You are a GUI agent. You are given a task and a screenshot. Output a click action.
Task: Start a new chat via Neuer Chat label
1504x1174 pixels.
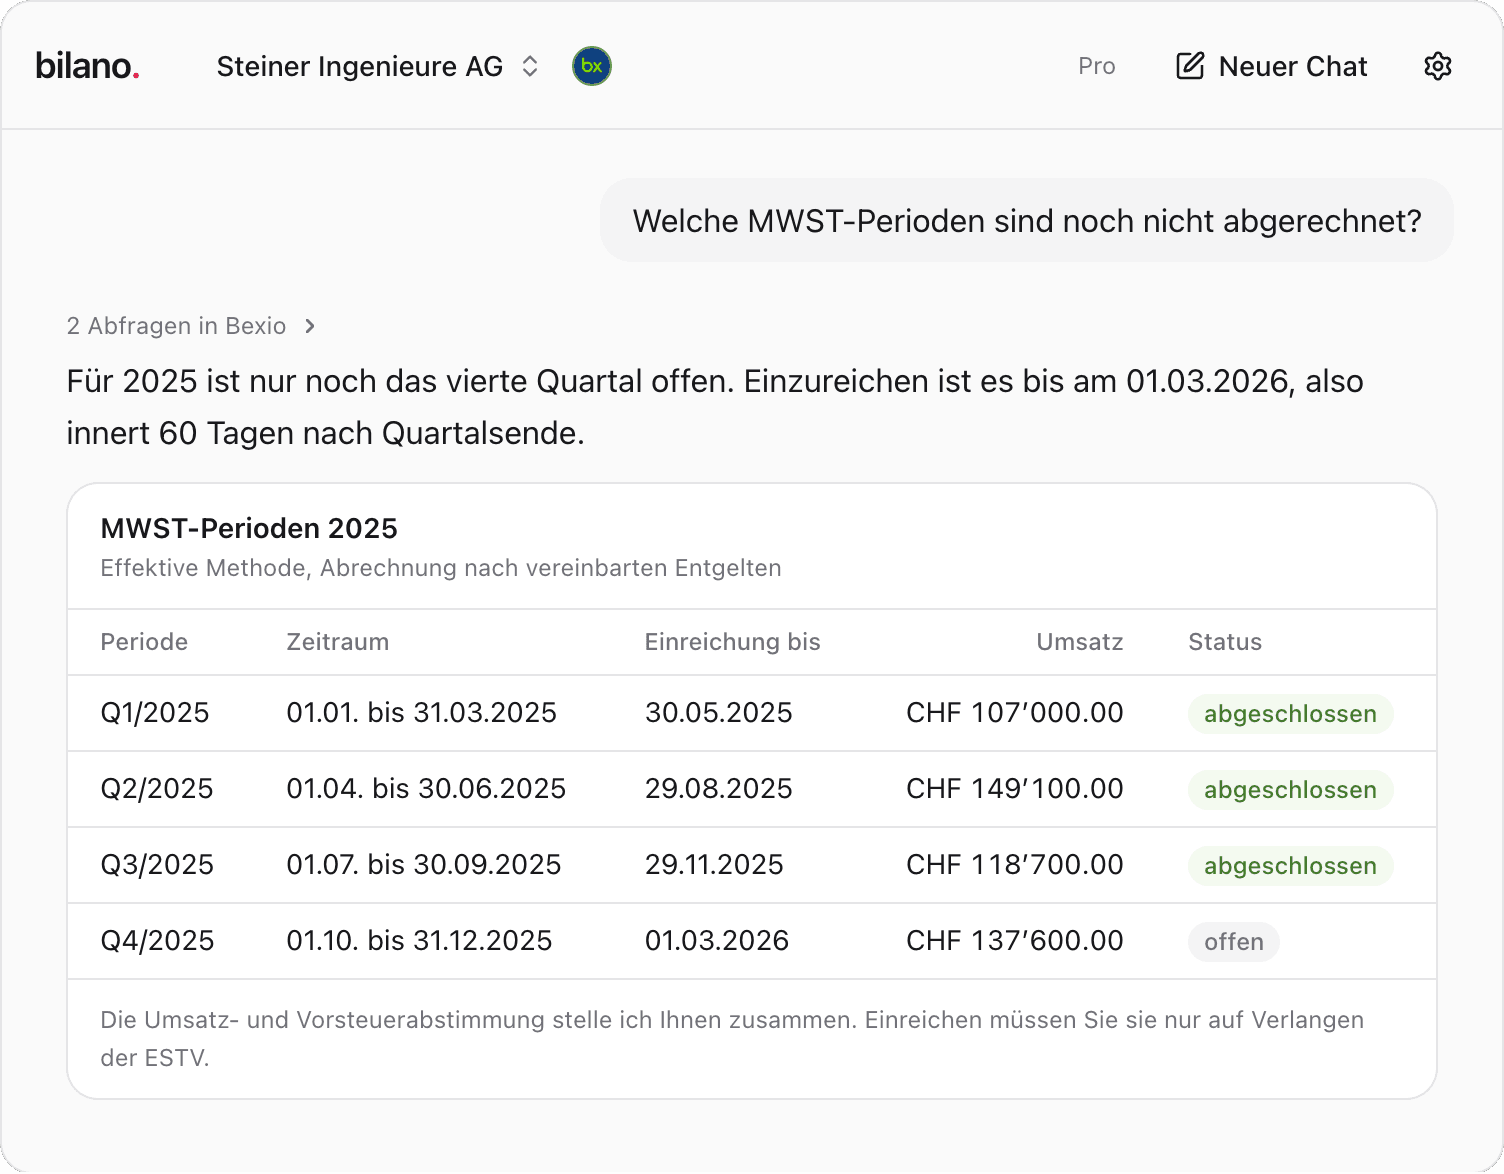click(1293, 66)
